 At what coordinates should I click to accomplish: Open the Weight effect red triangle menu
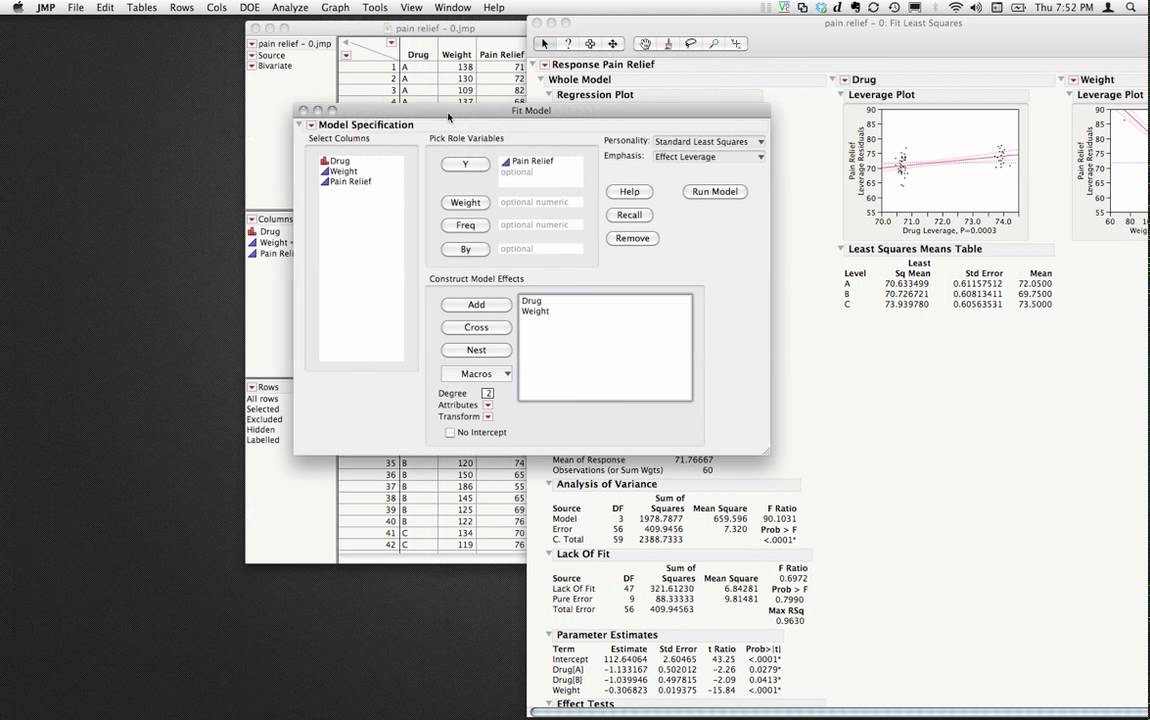pos(1073,80)
